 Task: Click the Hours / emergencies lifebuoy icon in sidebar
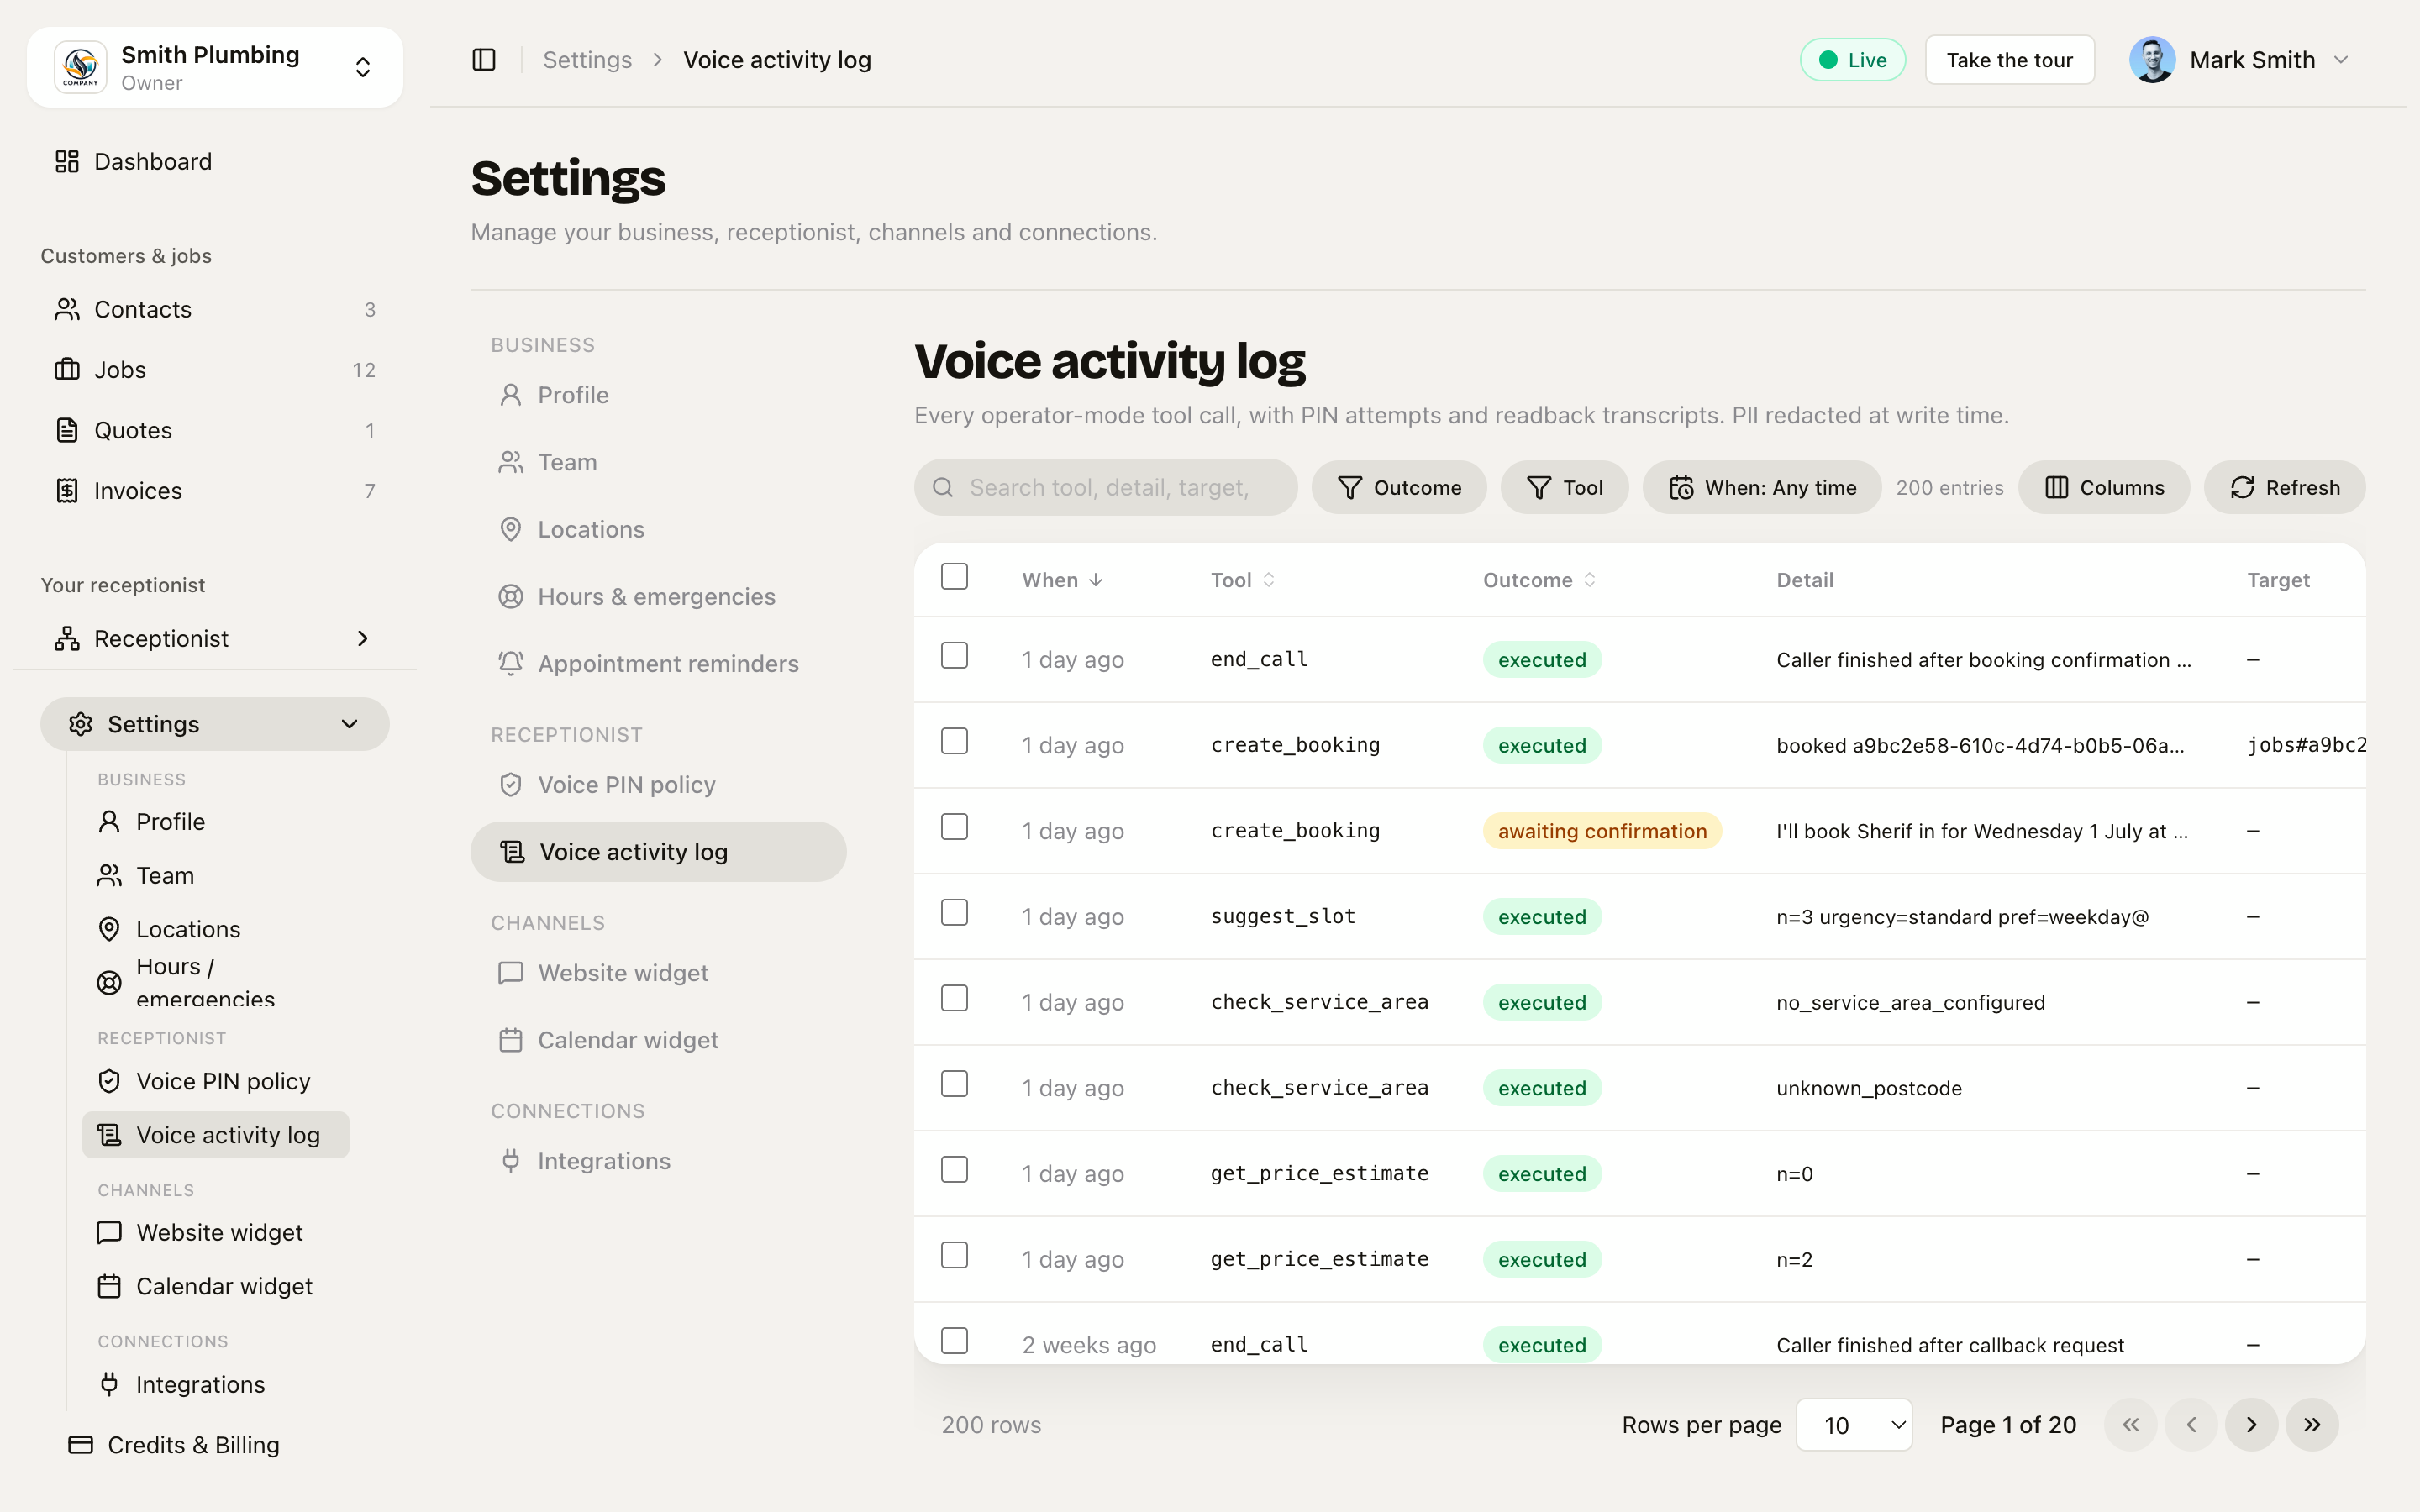click(x=109, y=983)
